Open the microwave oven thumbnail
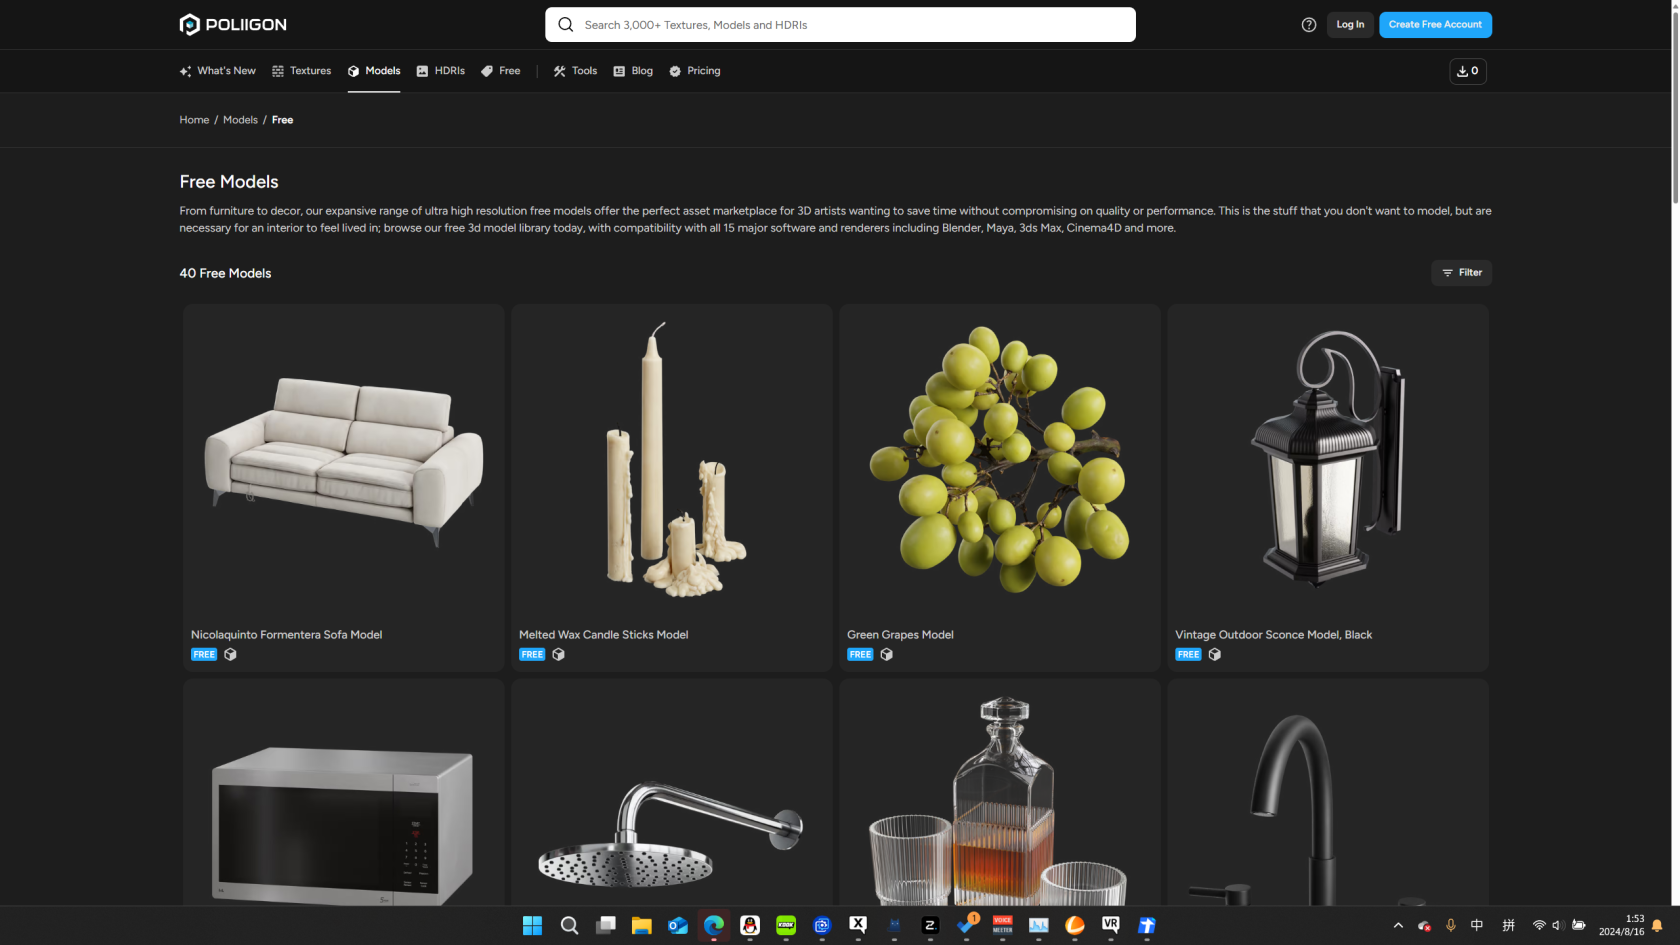This screenshot has width=1680, height=945. (344, 793)
